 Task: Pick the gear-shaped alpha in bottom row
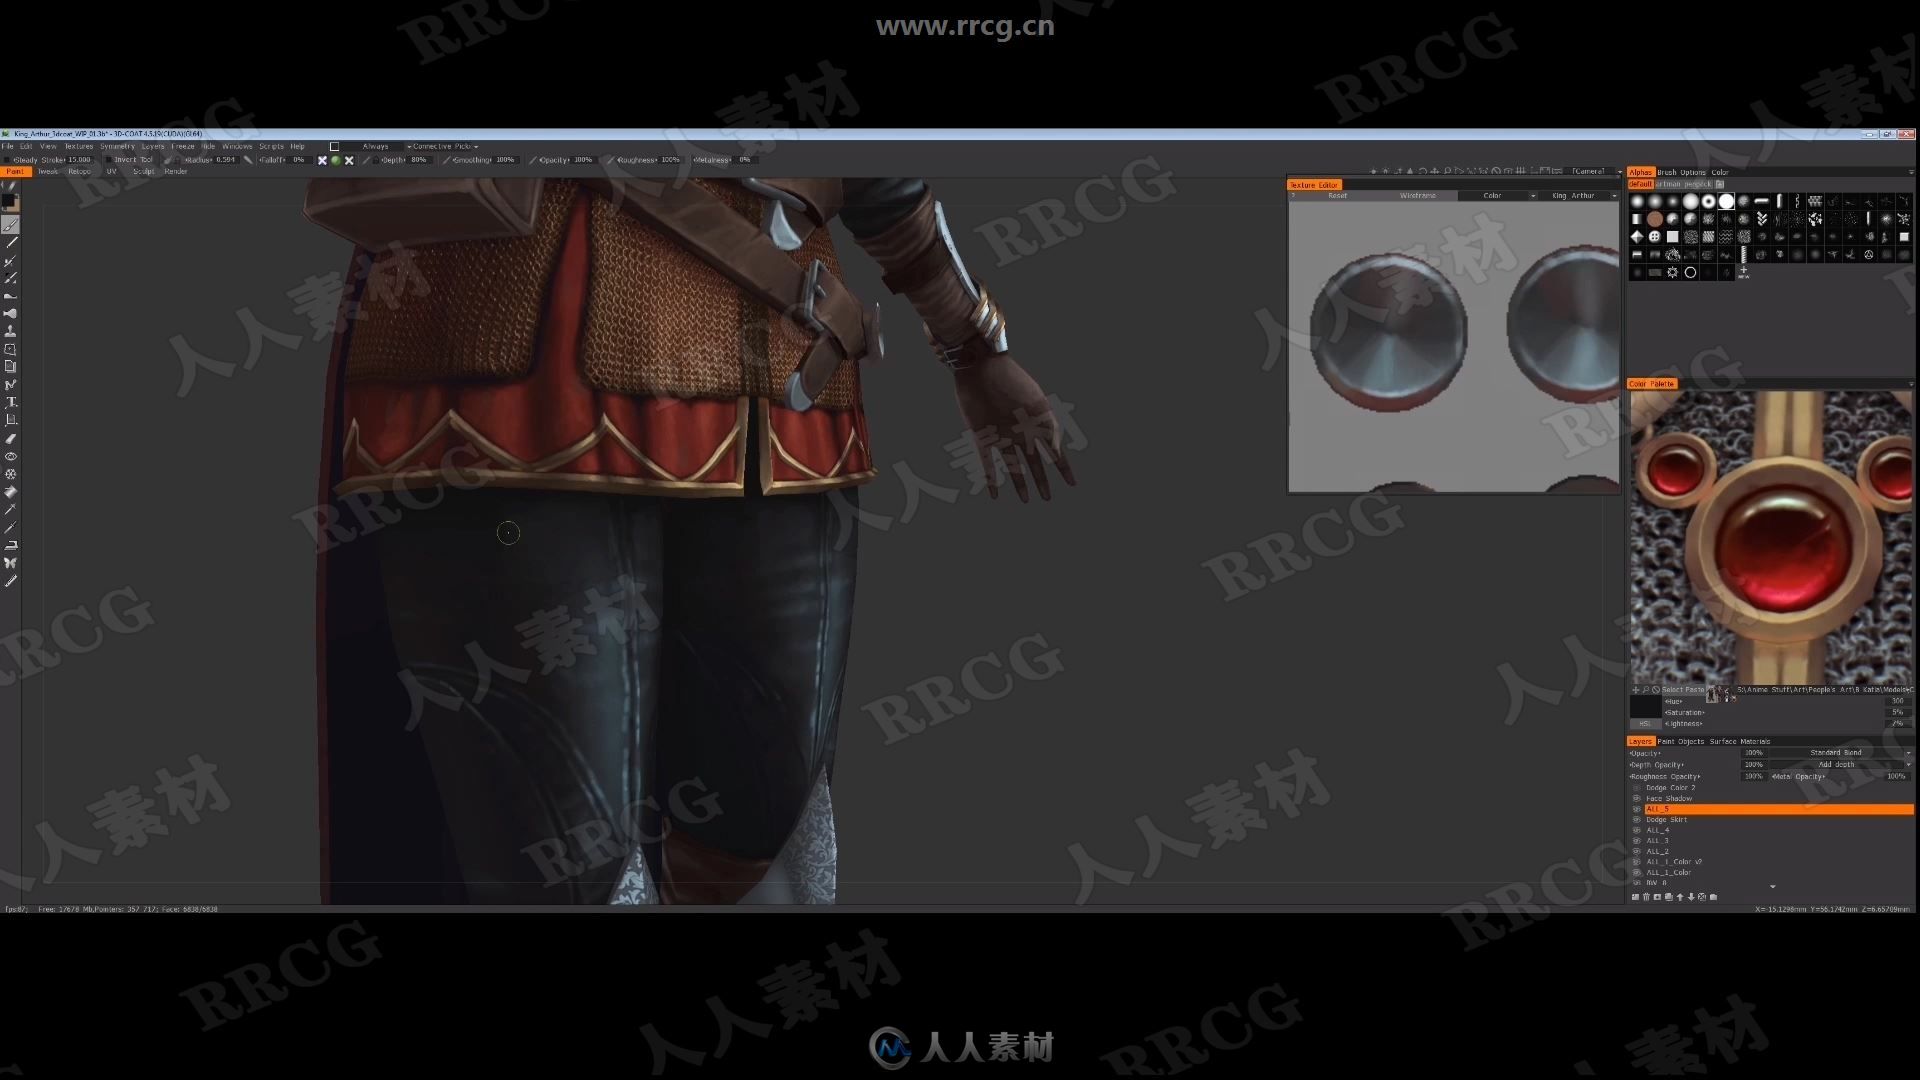click(1672, 272)
